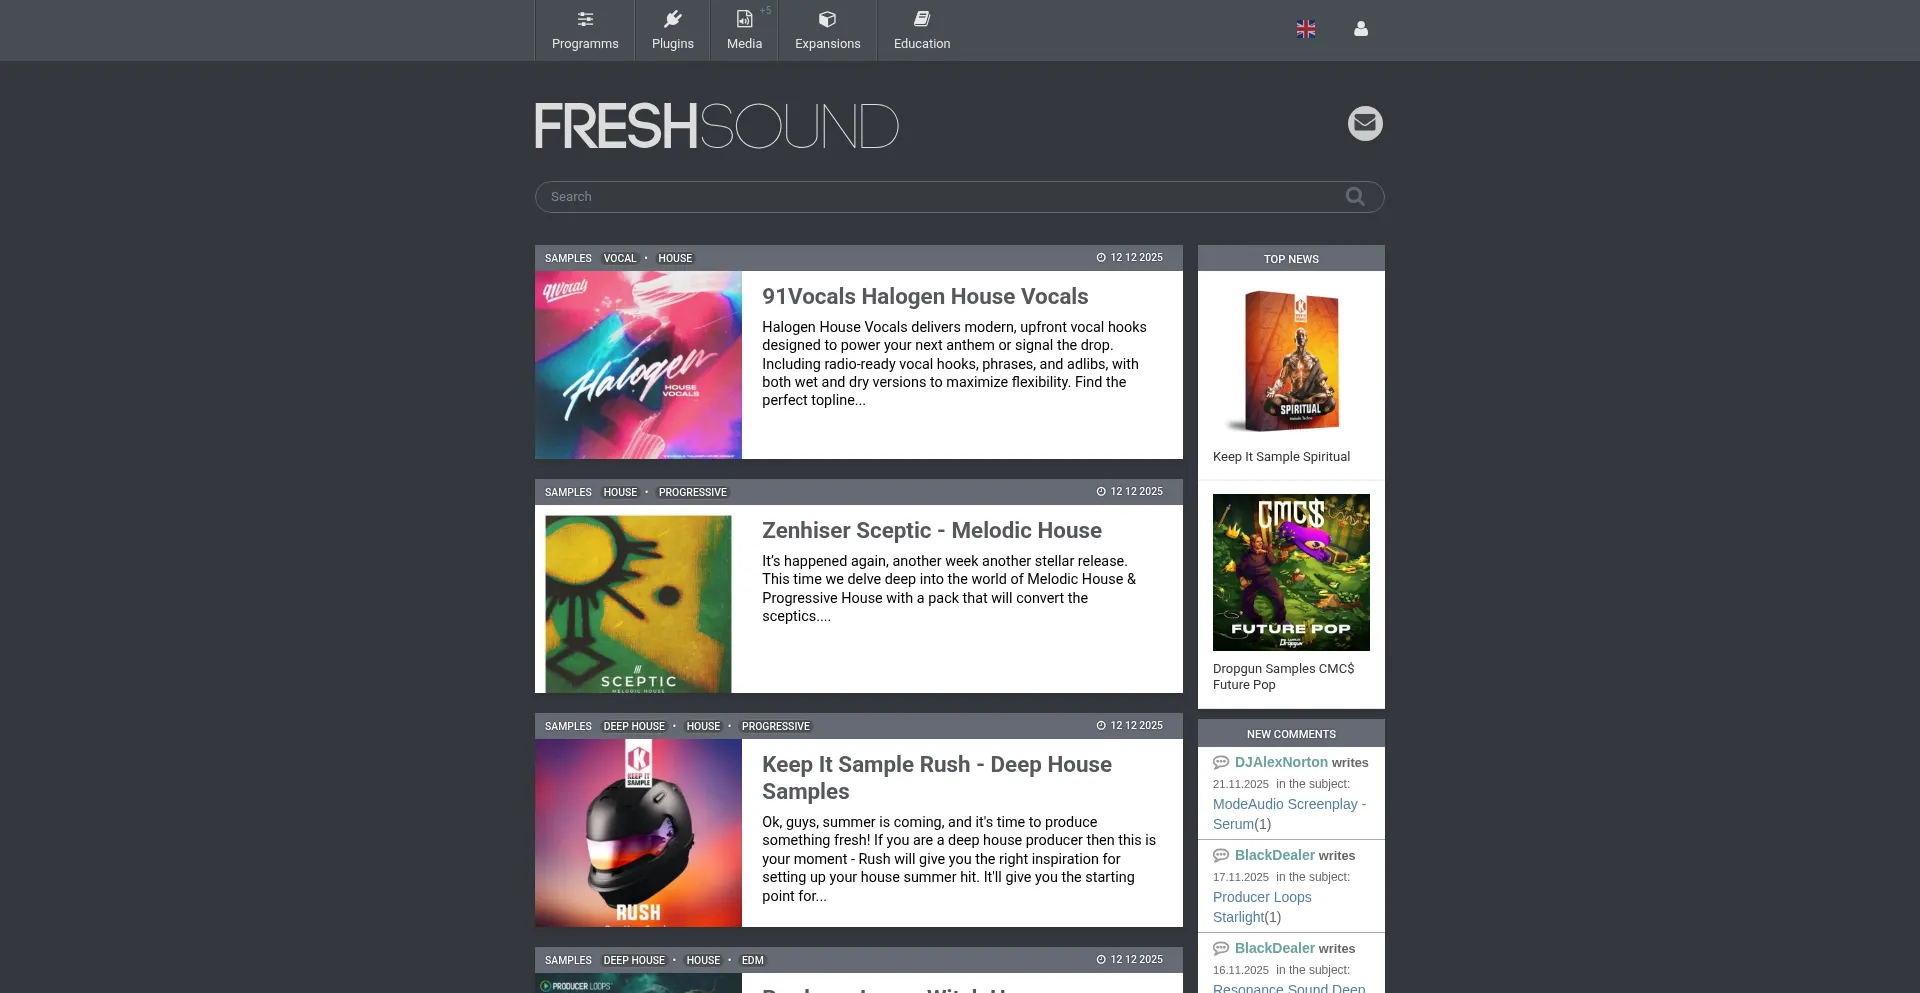Select the DEEP HOUSE tag on Rush post

point(633,727)
